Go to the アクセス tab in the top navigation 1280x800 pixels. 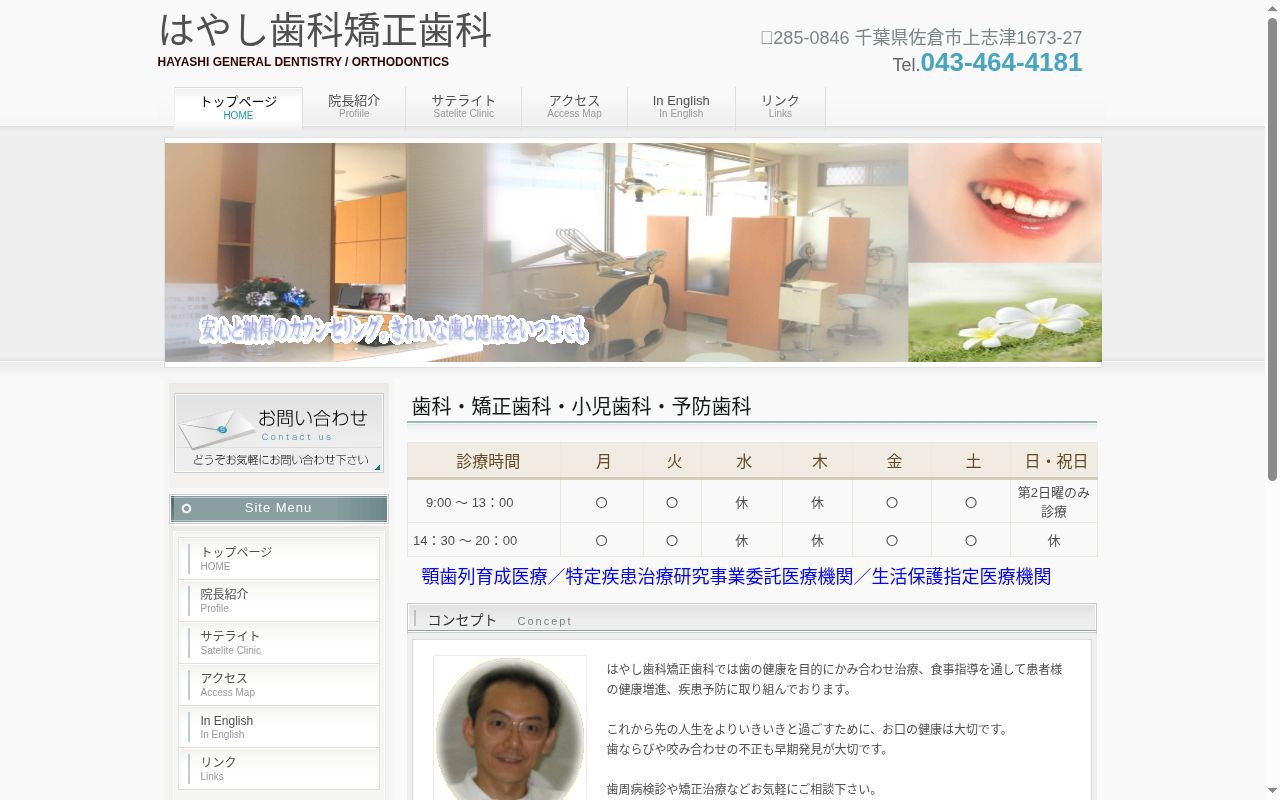[x=574, y=107]
